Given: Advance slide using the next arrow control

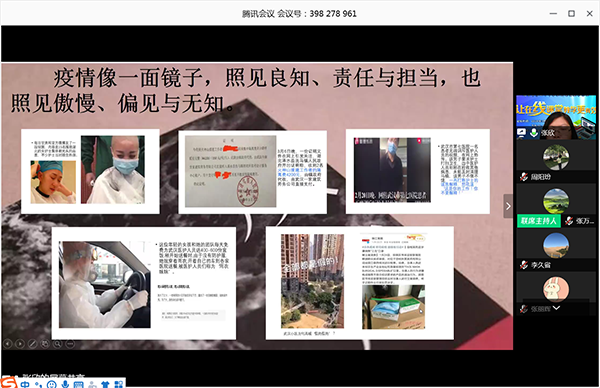Looking at the screenshot, I should pos(20,344).
